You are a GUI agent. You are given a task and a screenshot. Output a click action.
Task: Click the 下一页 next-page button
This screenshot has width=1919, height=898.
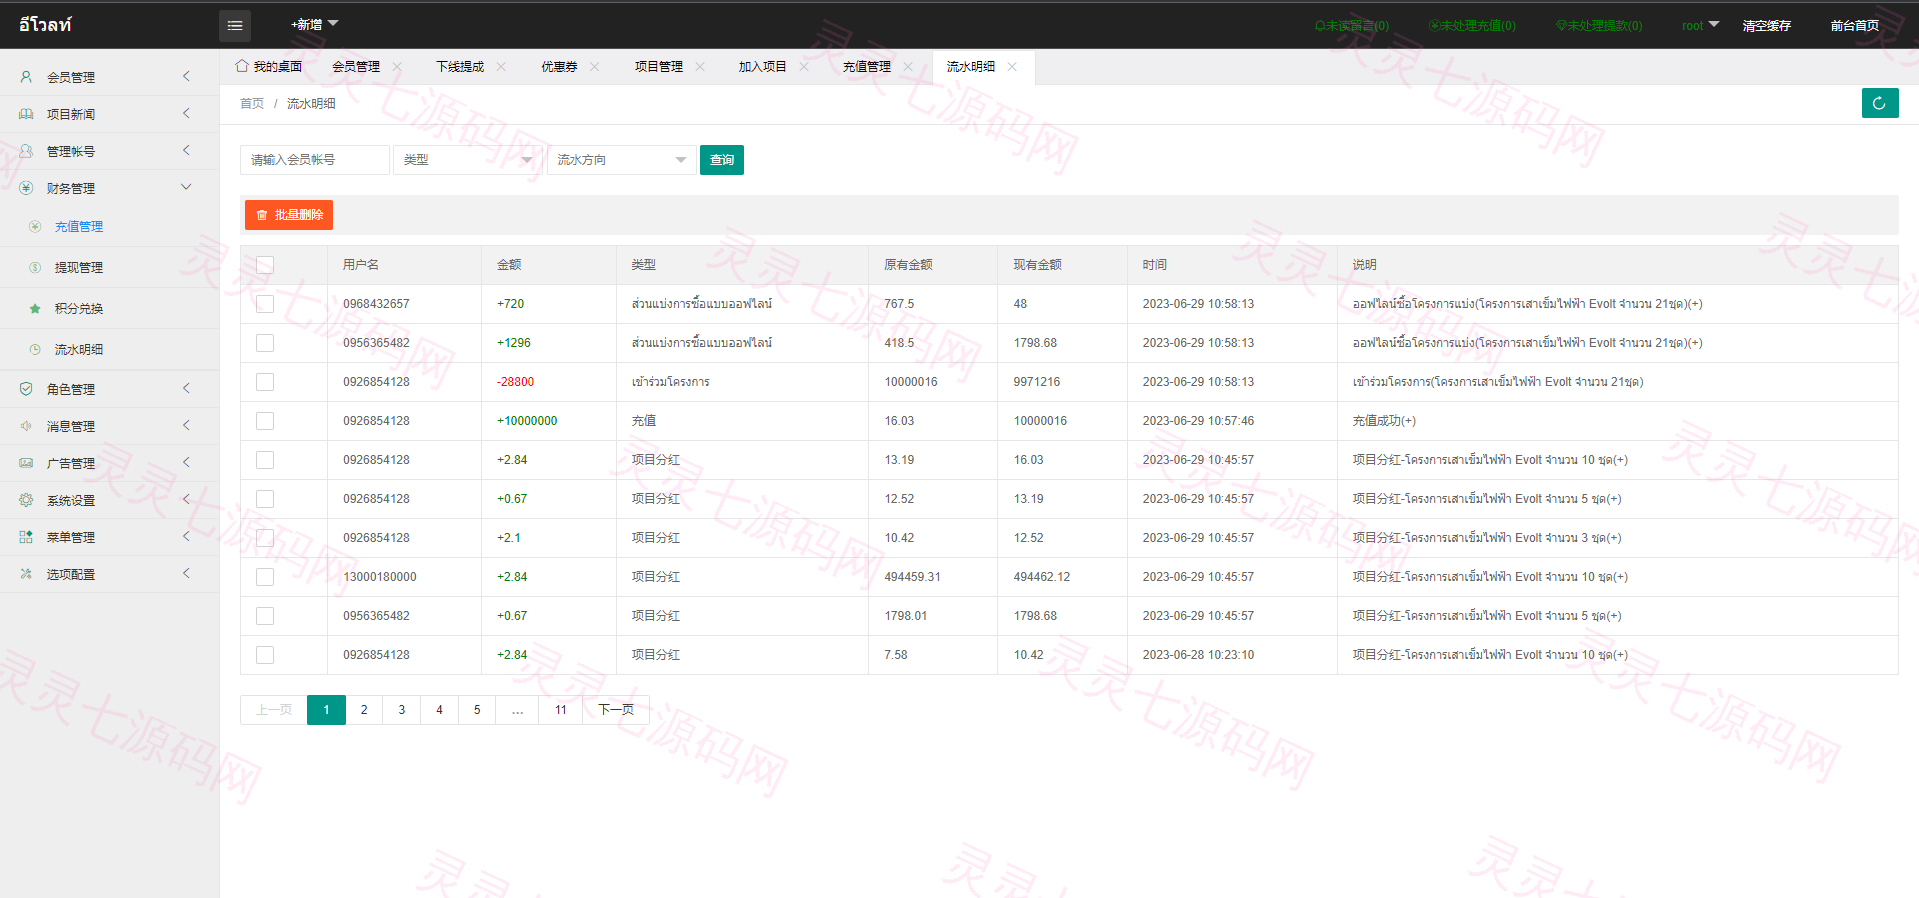[616, 710]
